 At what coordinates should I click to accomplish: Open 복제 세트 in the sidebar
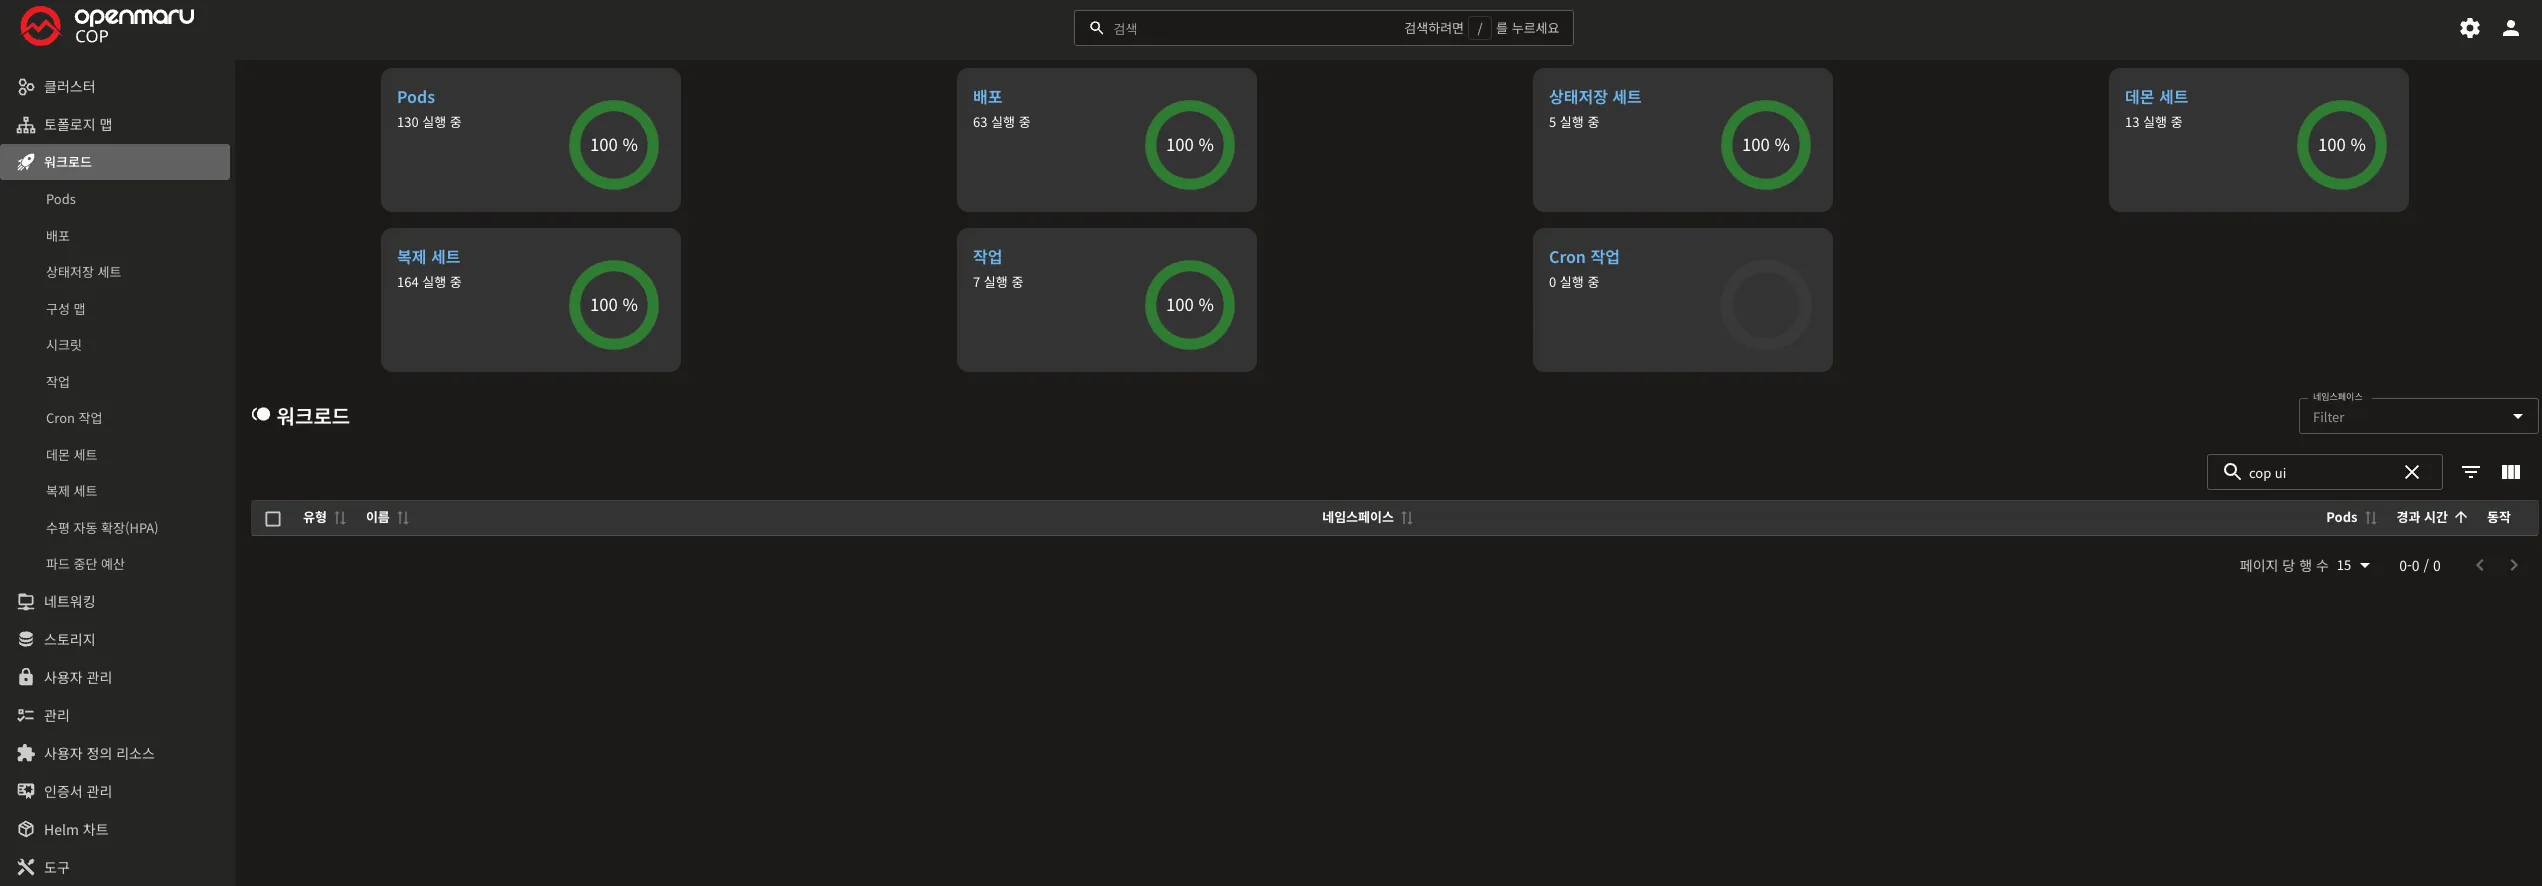(71, 491)
